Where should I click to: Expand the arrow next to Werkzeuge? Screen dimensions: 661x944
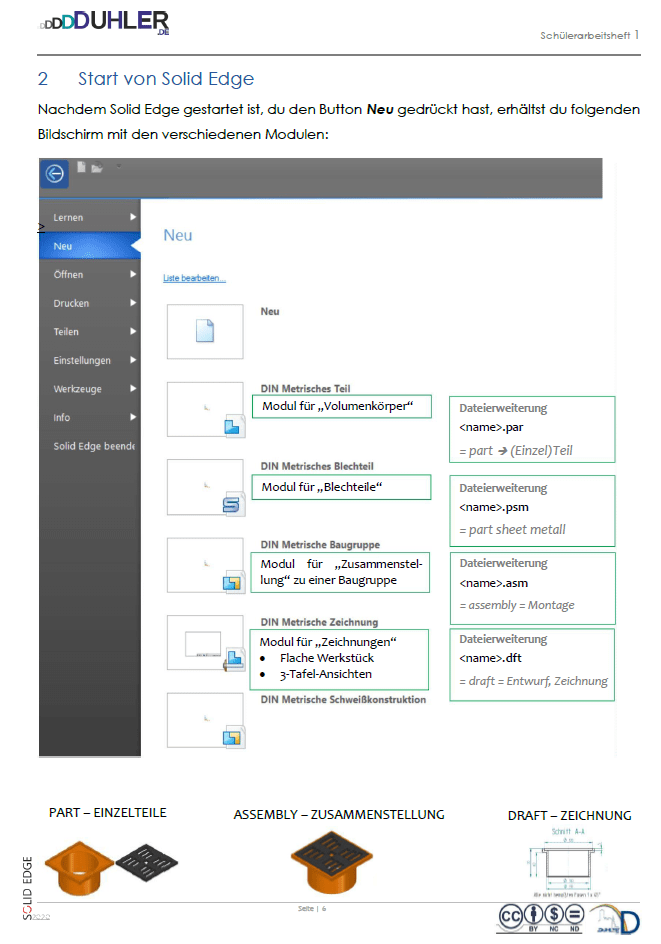tap(133, 388)
